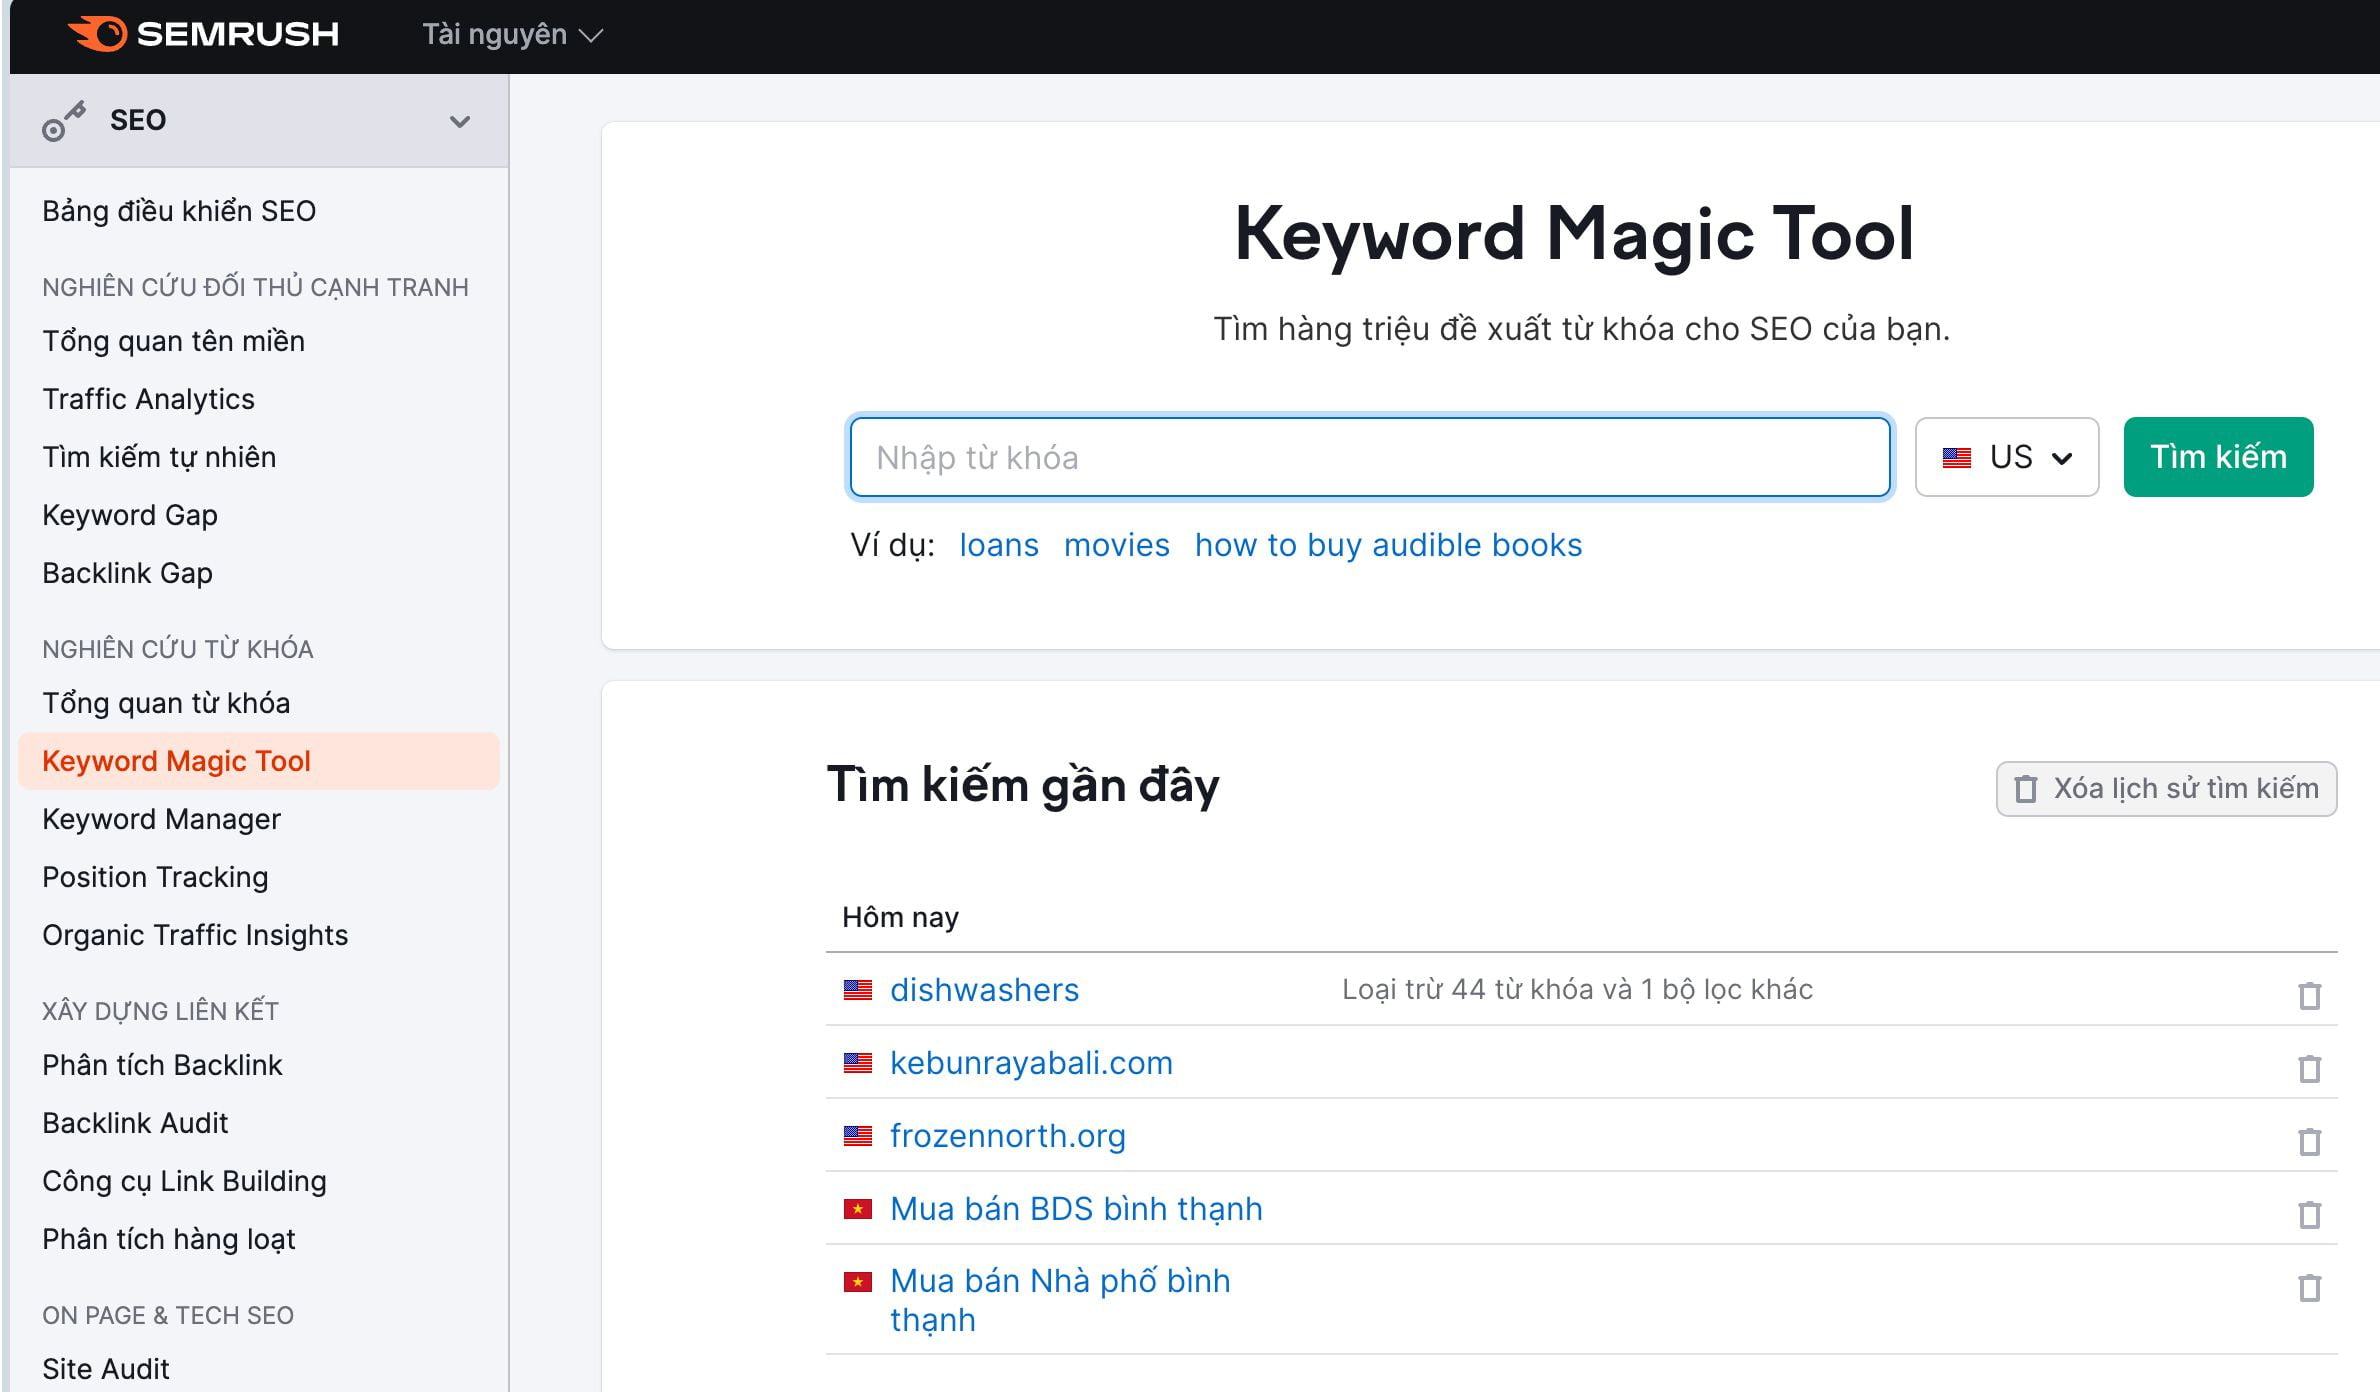Open Công cụ Link Building

184,1181
